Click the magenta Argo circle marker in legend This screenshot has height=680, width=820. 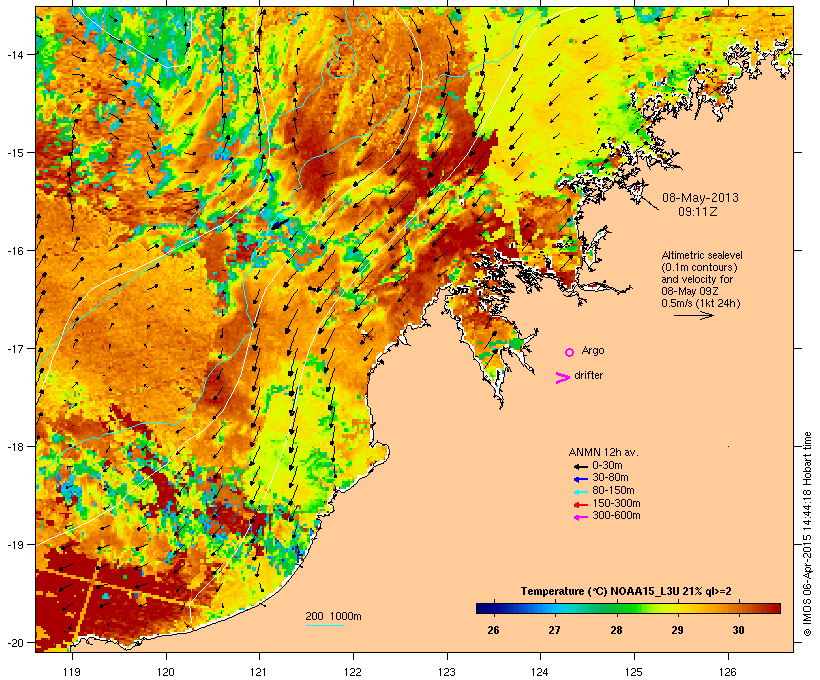pyautogui.click(x=570, y=352)
